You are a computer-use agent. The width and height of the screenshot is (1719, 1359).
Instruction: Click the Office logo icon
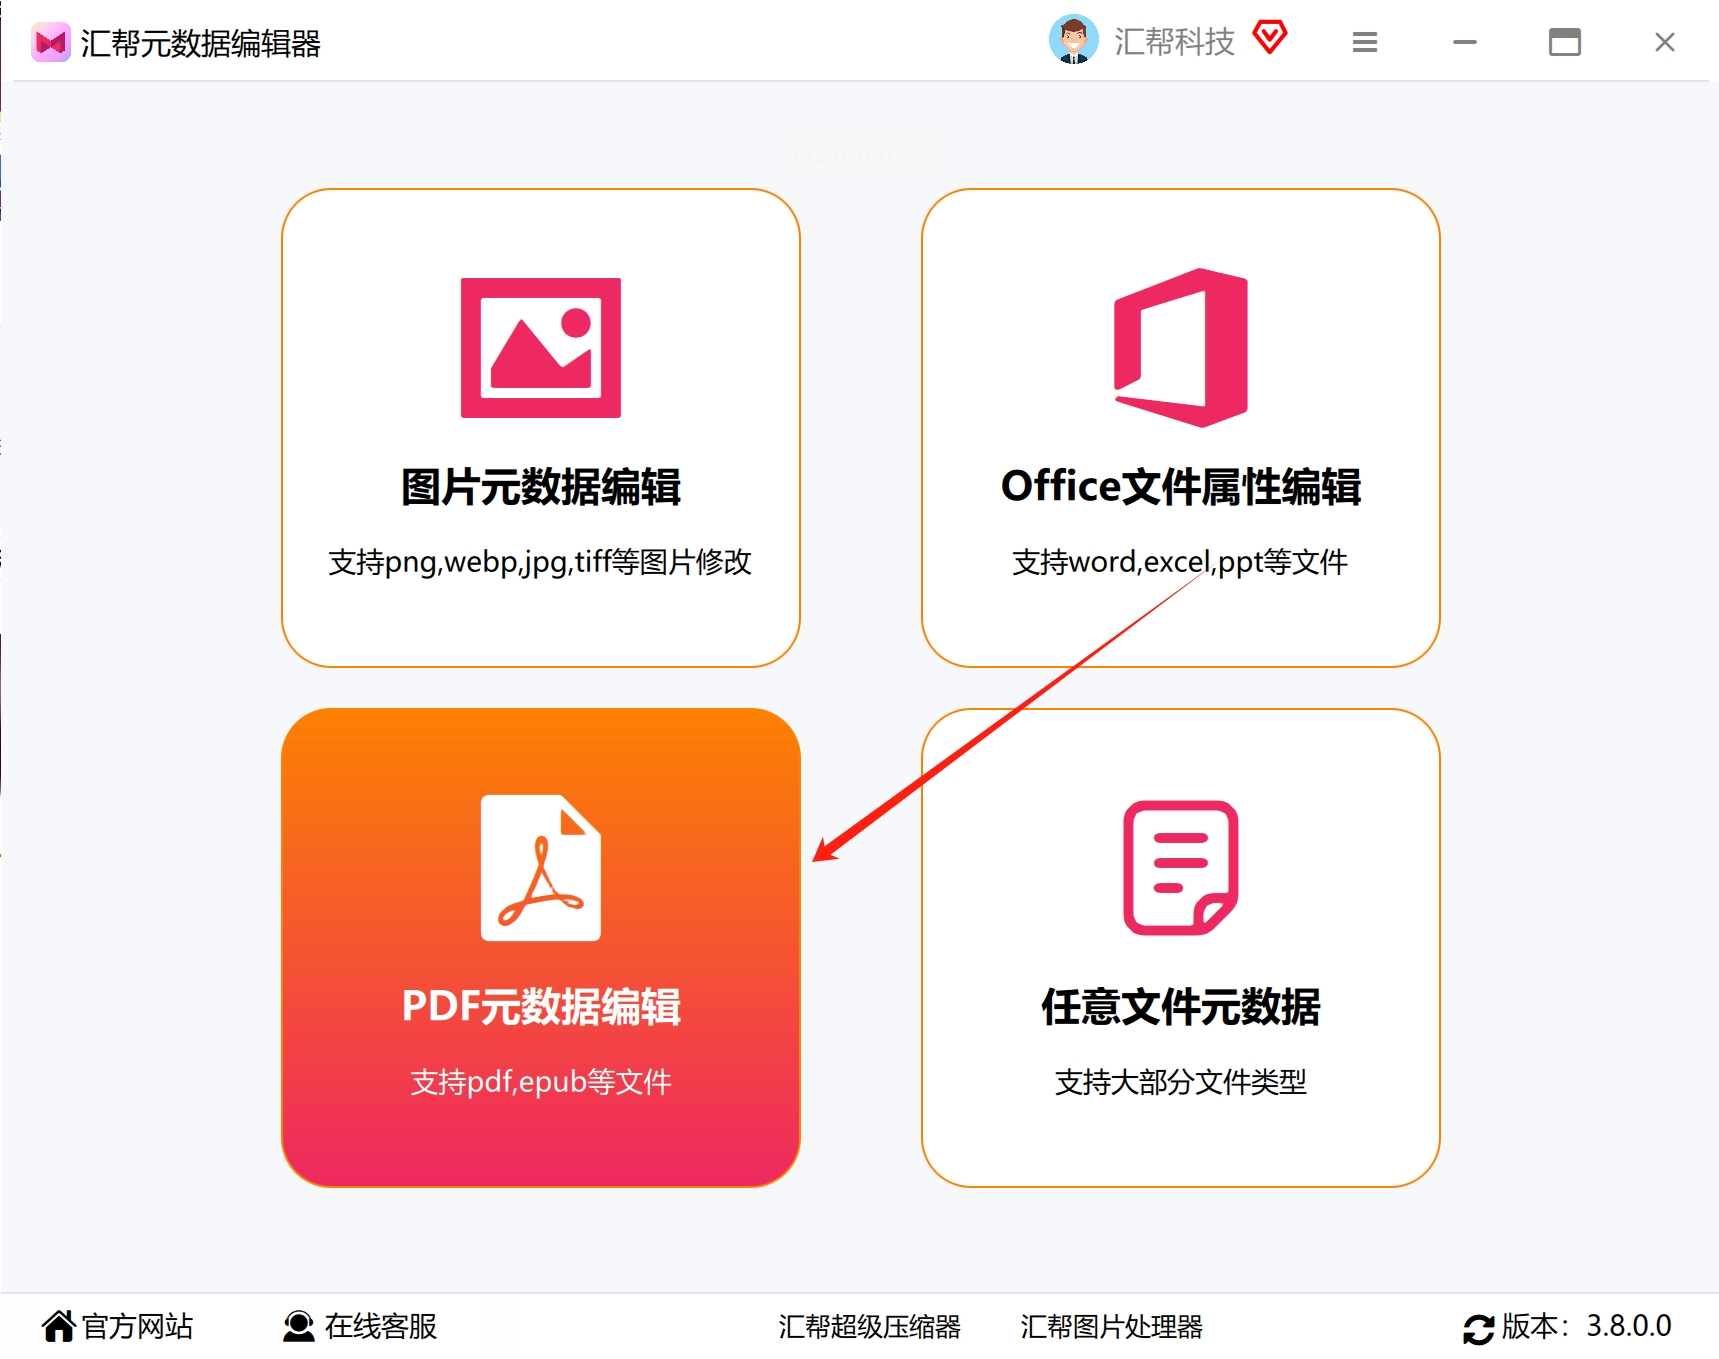point(1180,347)
